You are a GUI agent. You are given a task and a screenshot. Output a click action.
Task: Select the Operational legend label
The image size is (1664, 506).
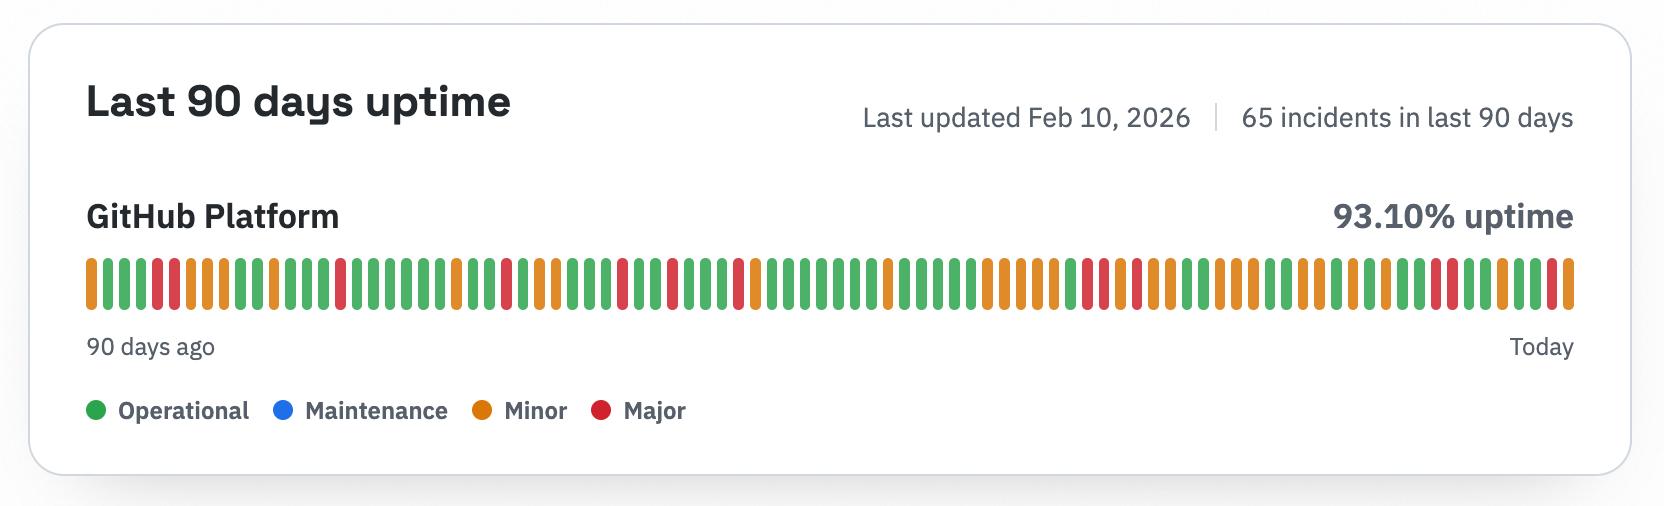(183, 411)
